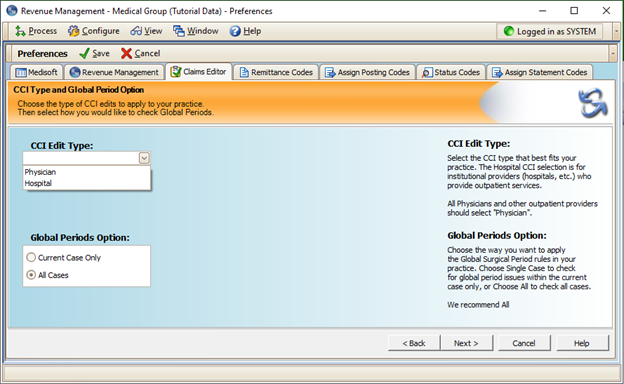Image resolution: width=624 pixels, height=384 pixels.
Task: Open the Assign Posting Codes tab
Action: pos(367,72)
